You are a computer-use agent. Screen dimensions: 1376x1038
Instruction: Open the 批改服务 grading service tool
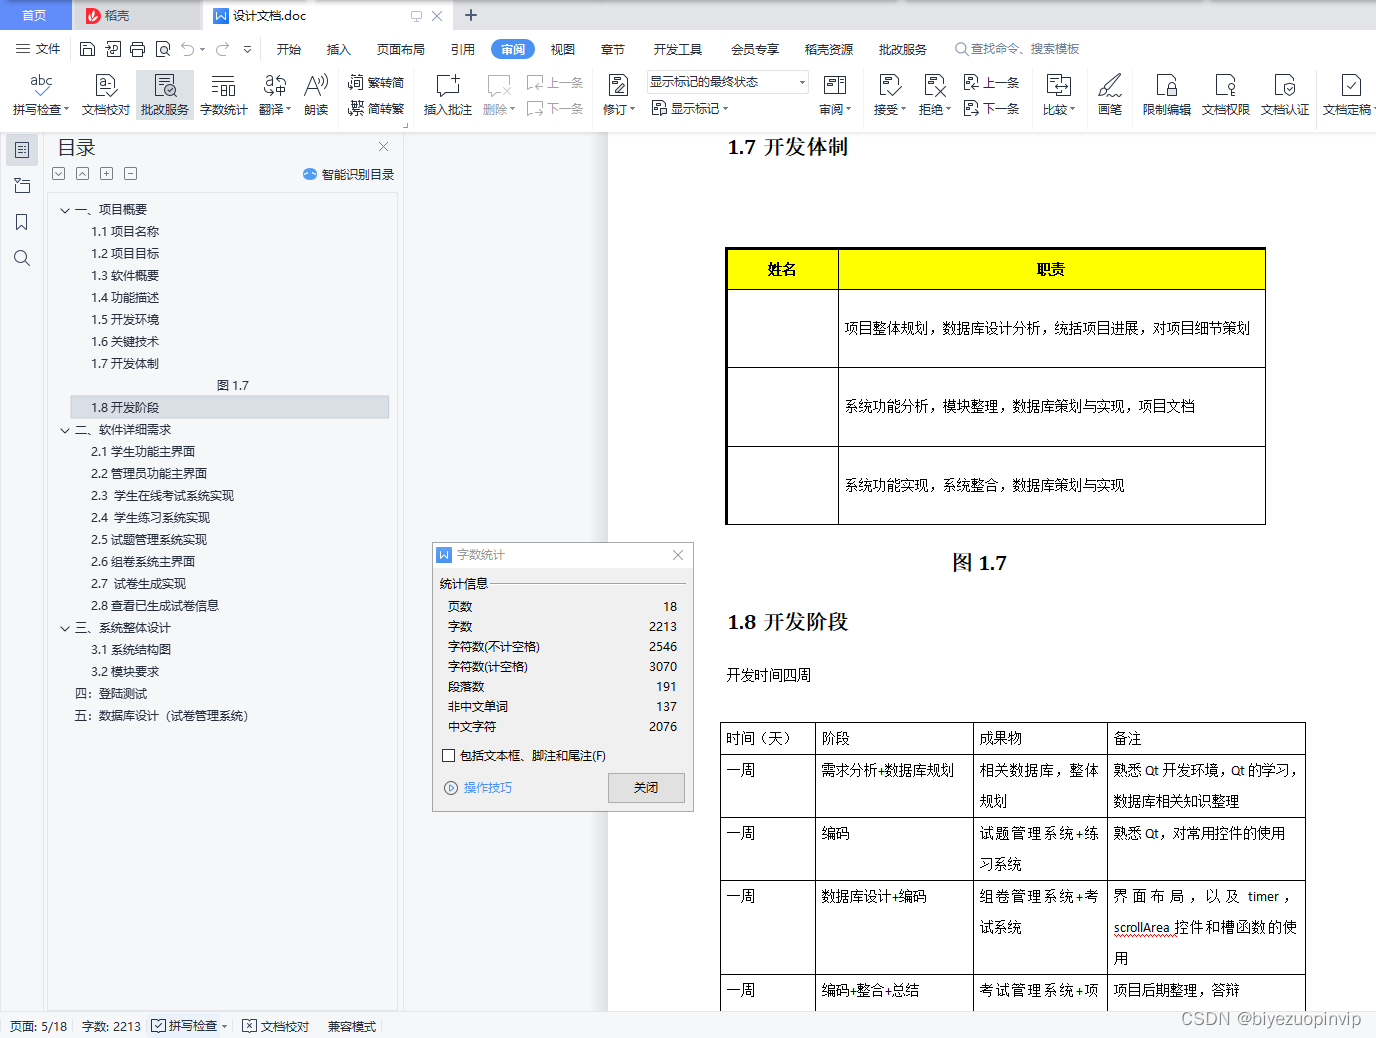coord(165,95)
